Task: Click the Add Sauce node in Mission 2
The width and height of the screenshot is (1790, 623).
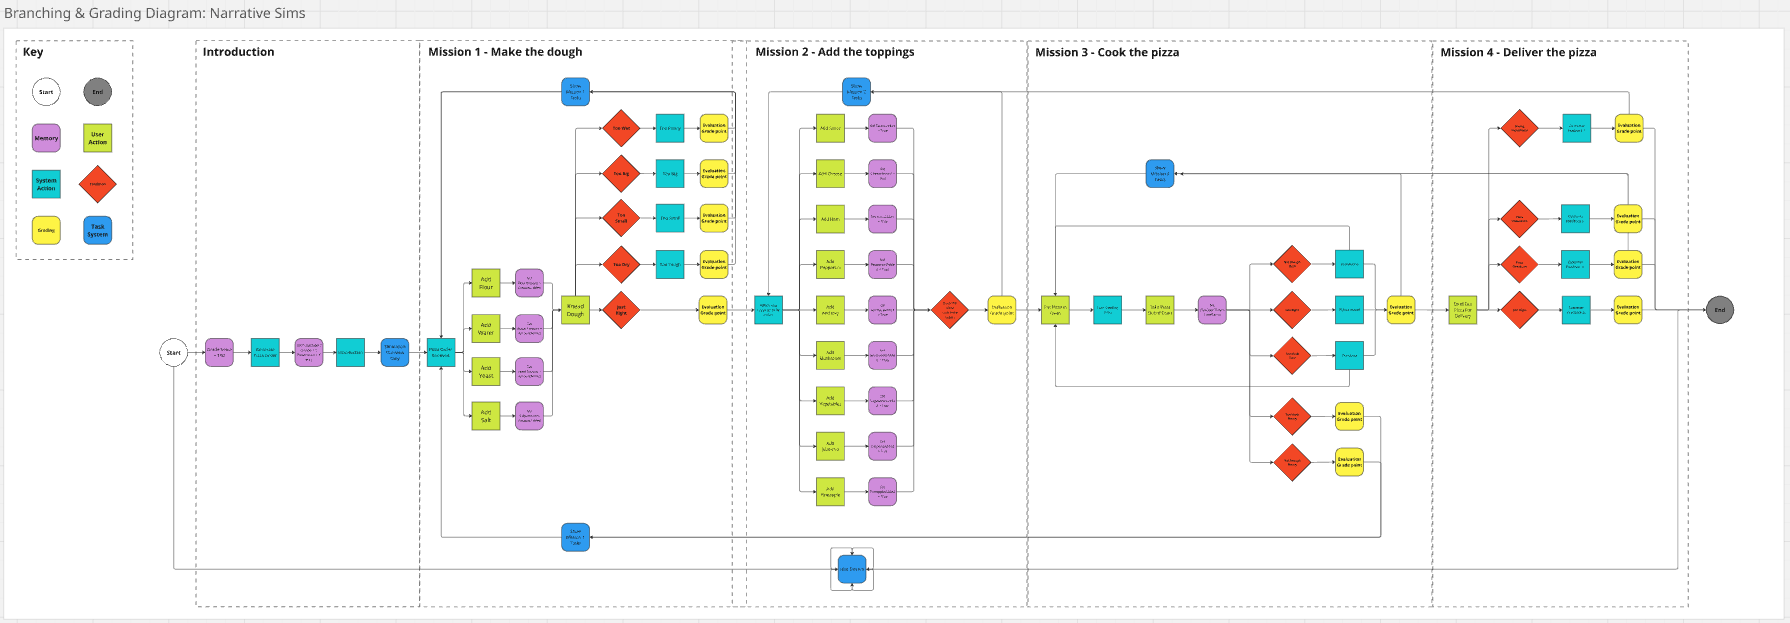Action: tap(830, 128)
